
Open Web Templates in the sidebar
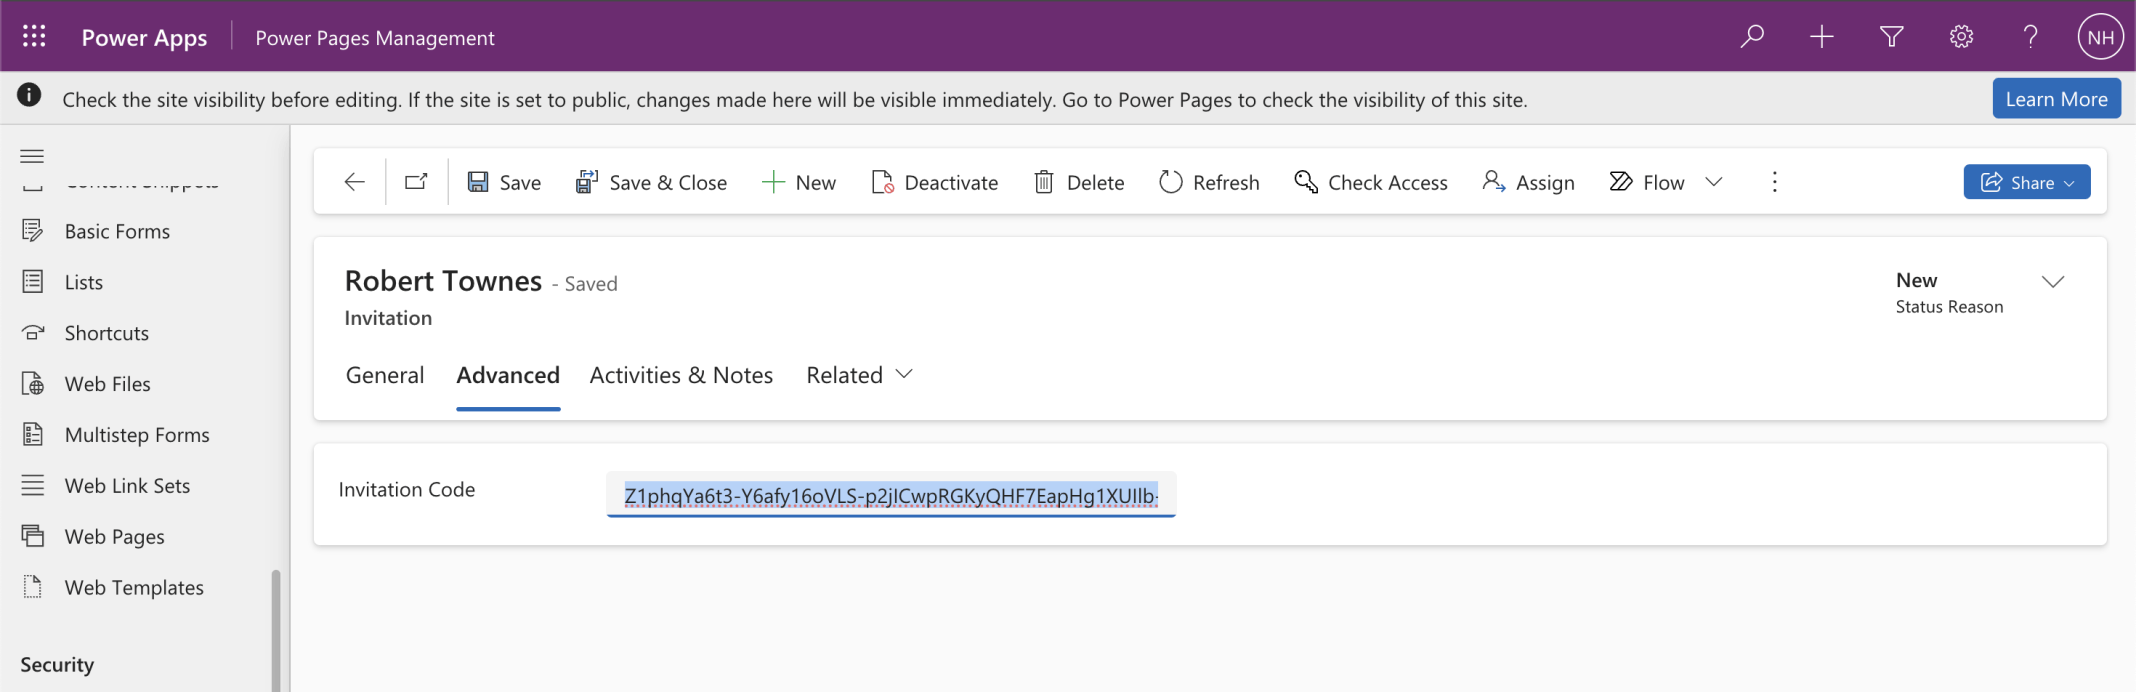coord(134,588)
